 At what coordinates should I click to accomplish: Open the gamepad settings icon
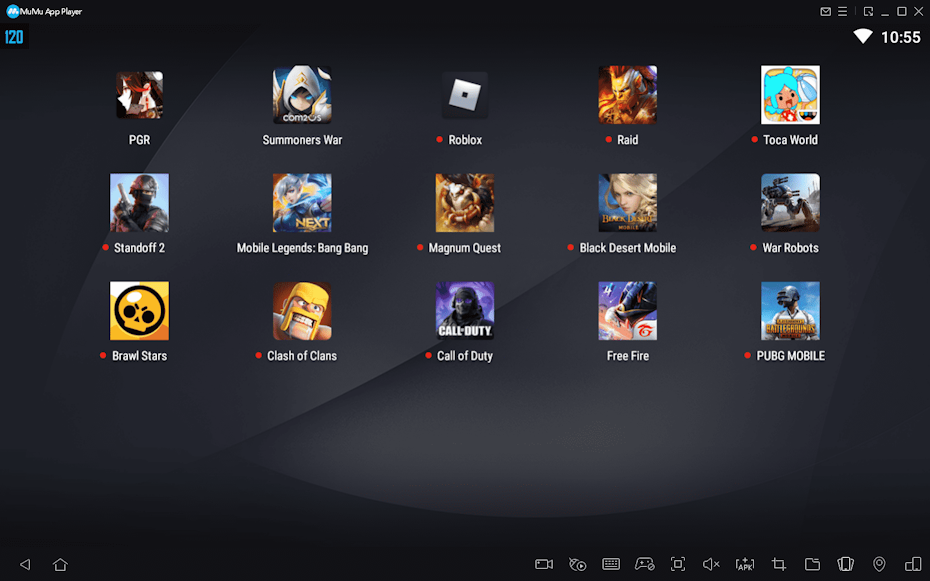coord(645,564)
